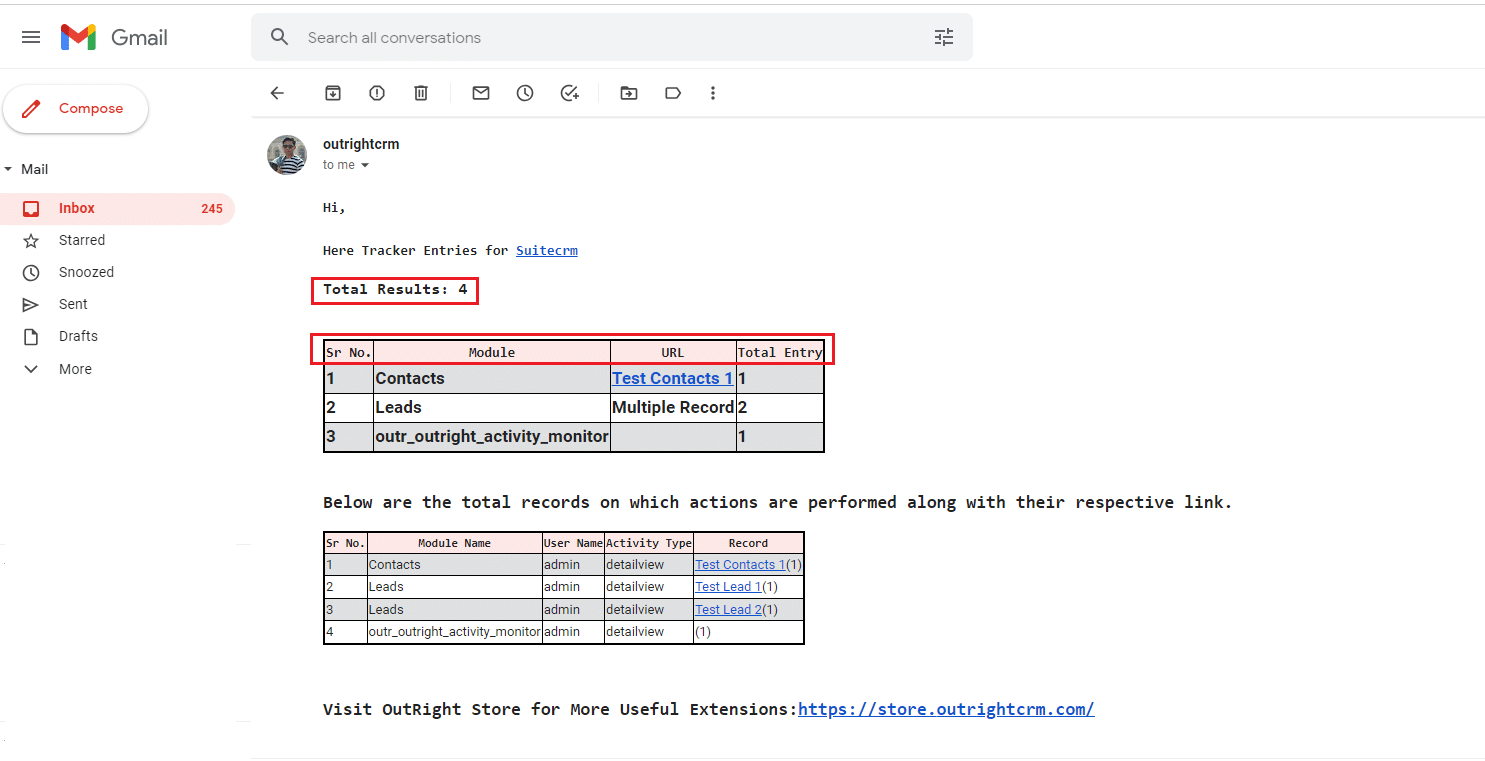Image resolution: width=1485 pixels, height=761 pixels.
Task: Open Test Contacts 1 link in records table
Action: pyautogui.click(x=740, y=565)
